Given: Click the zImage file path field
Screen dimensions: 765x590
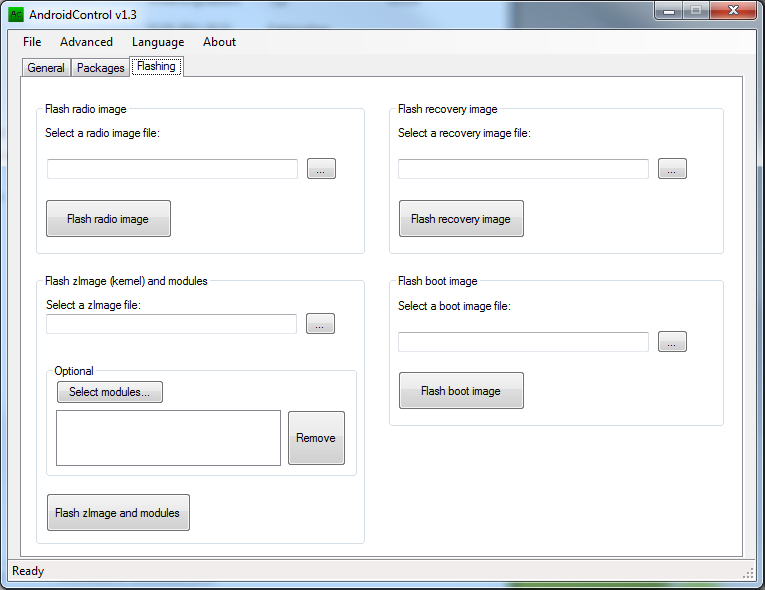Looking at the screenshot, I should 171,324.
